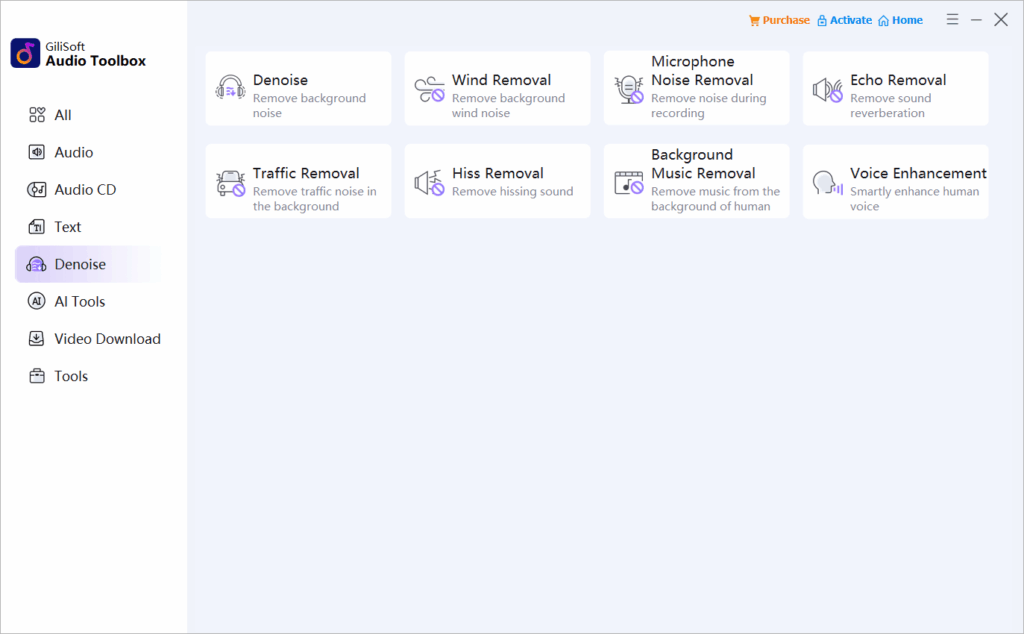Image resolution: width=1024 pixels, height=634 pixels.
Task: Click the All category grid icon
Action: (37, 115)
